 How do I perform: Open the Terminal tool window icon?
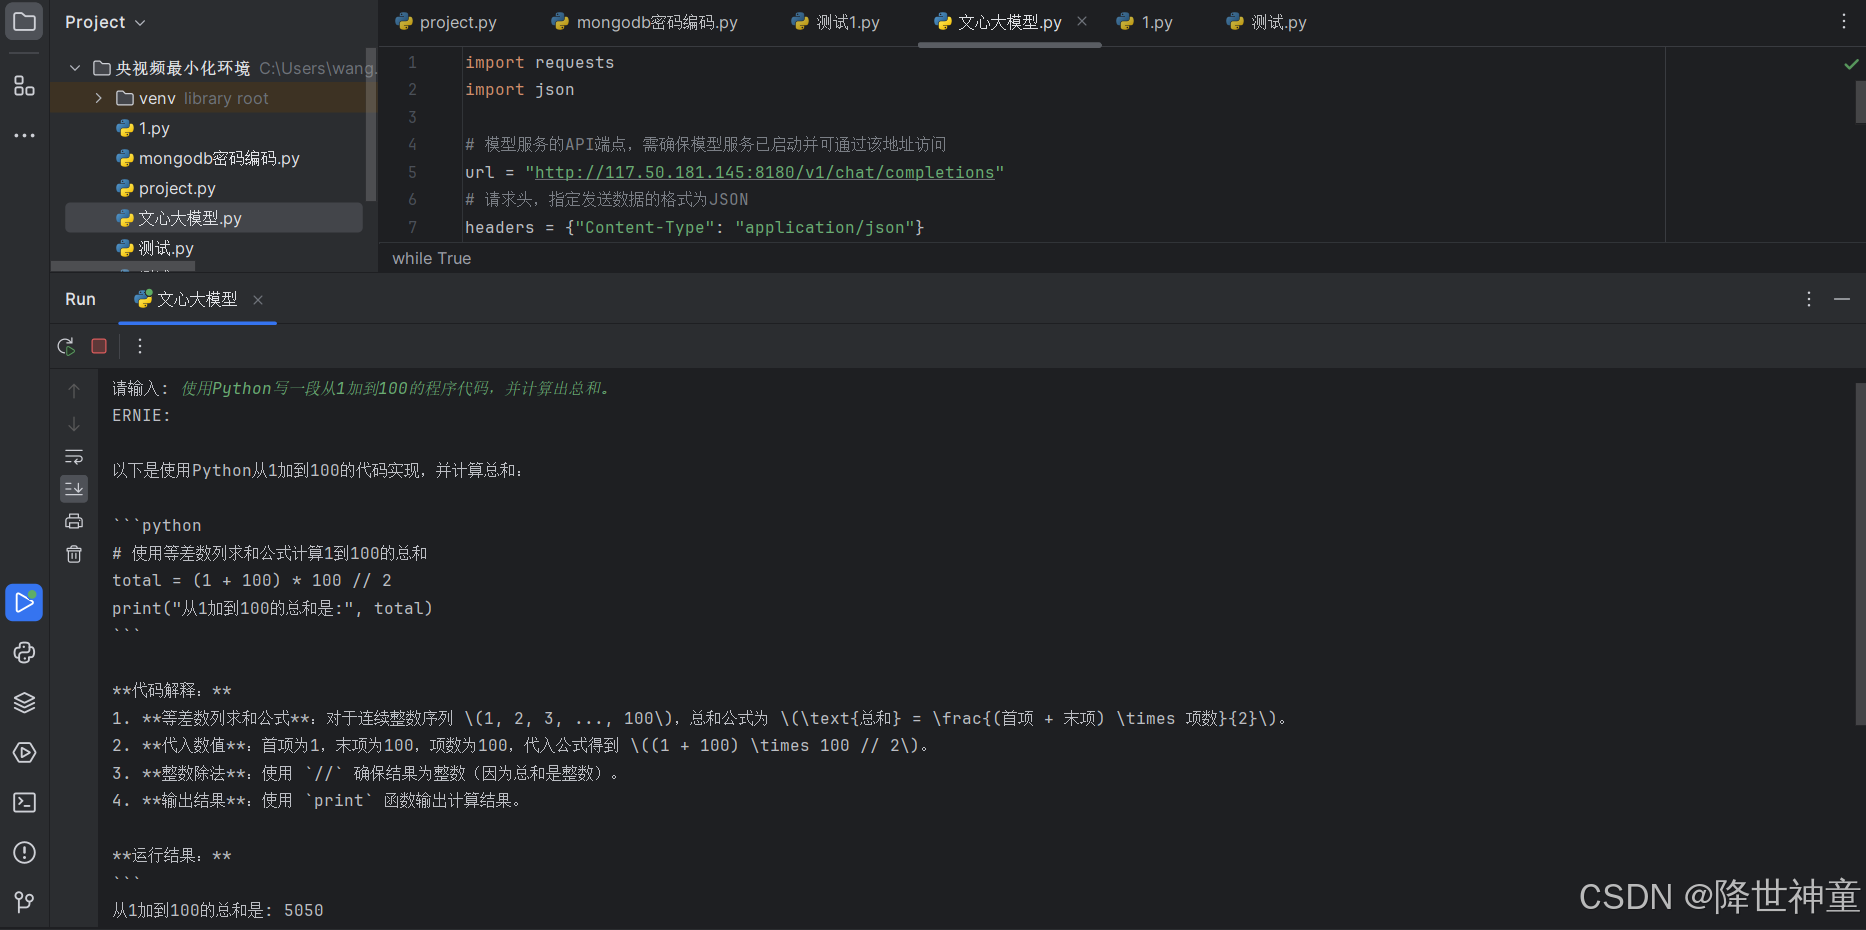pyautogui.click(x=24, y=803)
